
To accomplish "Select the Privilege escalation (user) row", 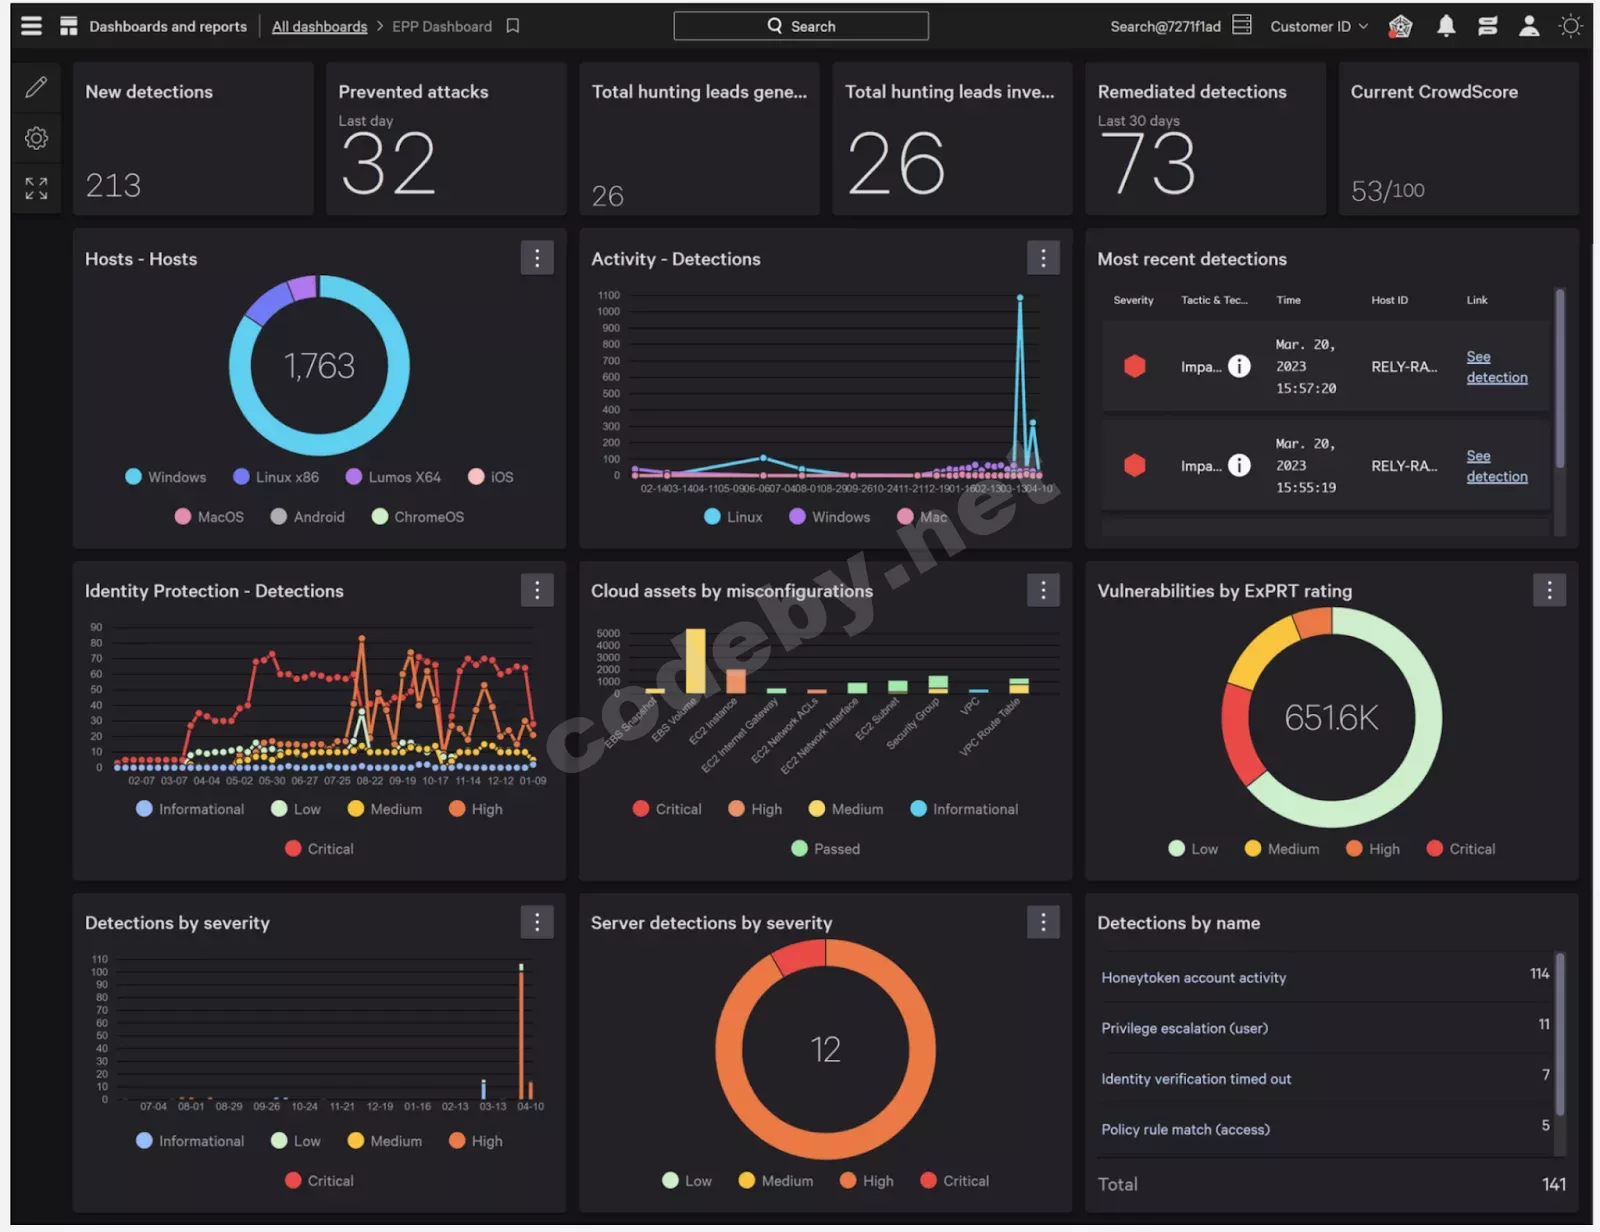I will coord(1325,1028).
